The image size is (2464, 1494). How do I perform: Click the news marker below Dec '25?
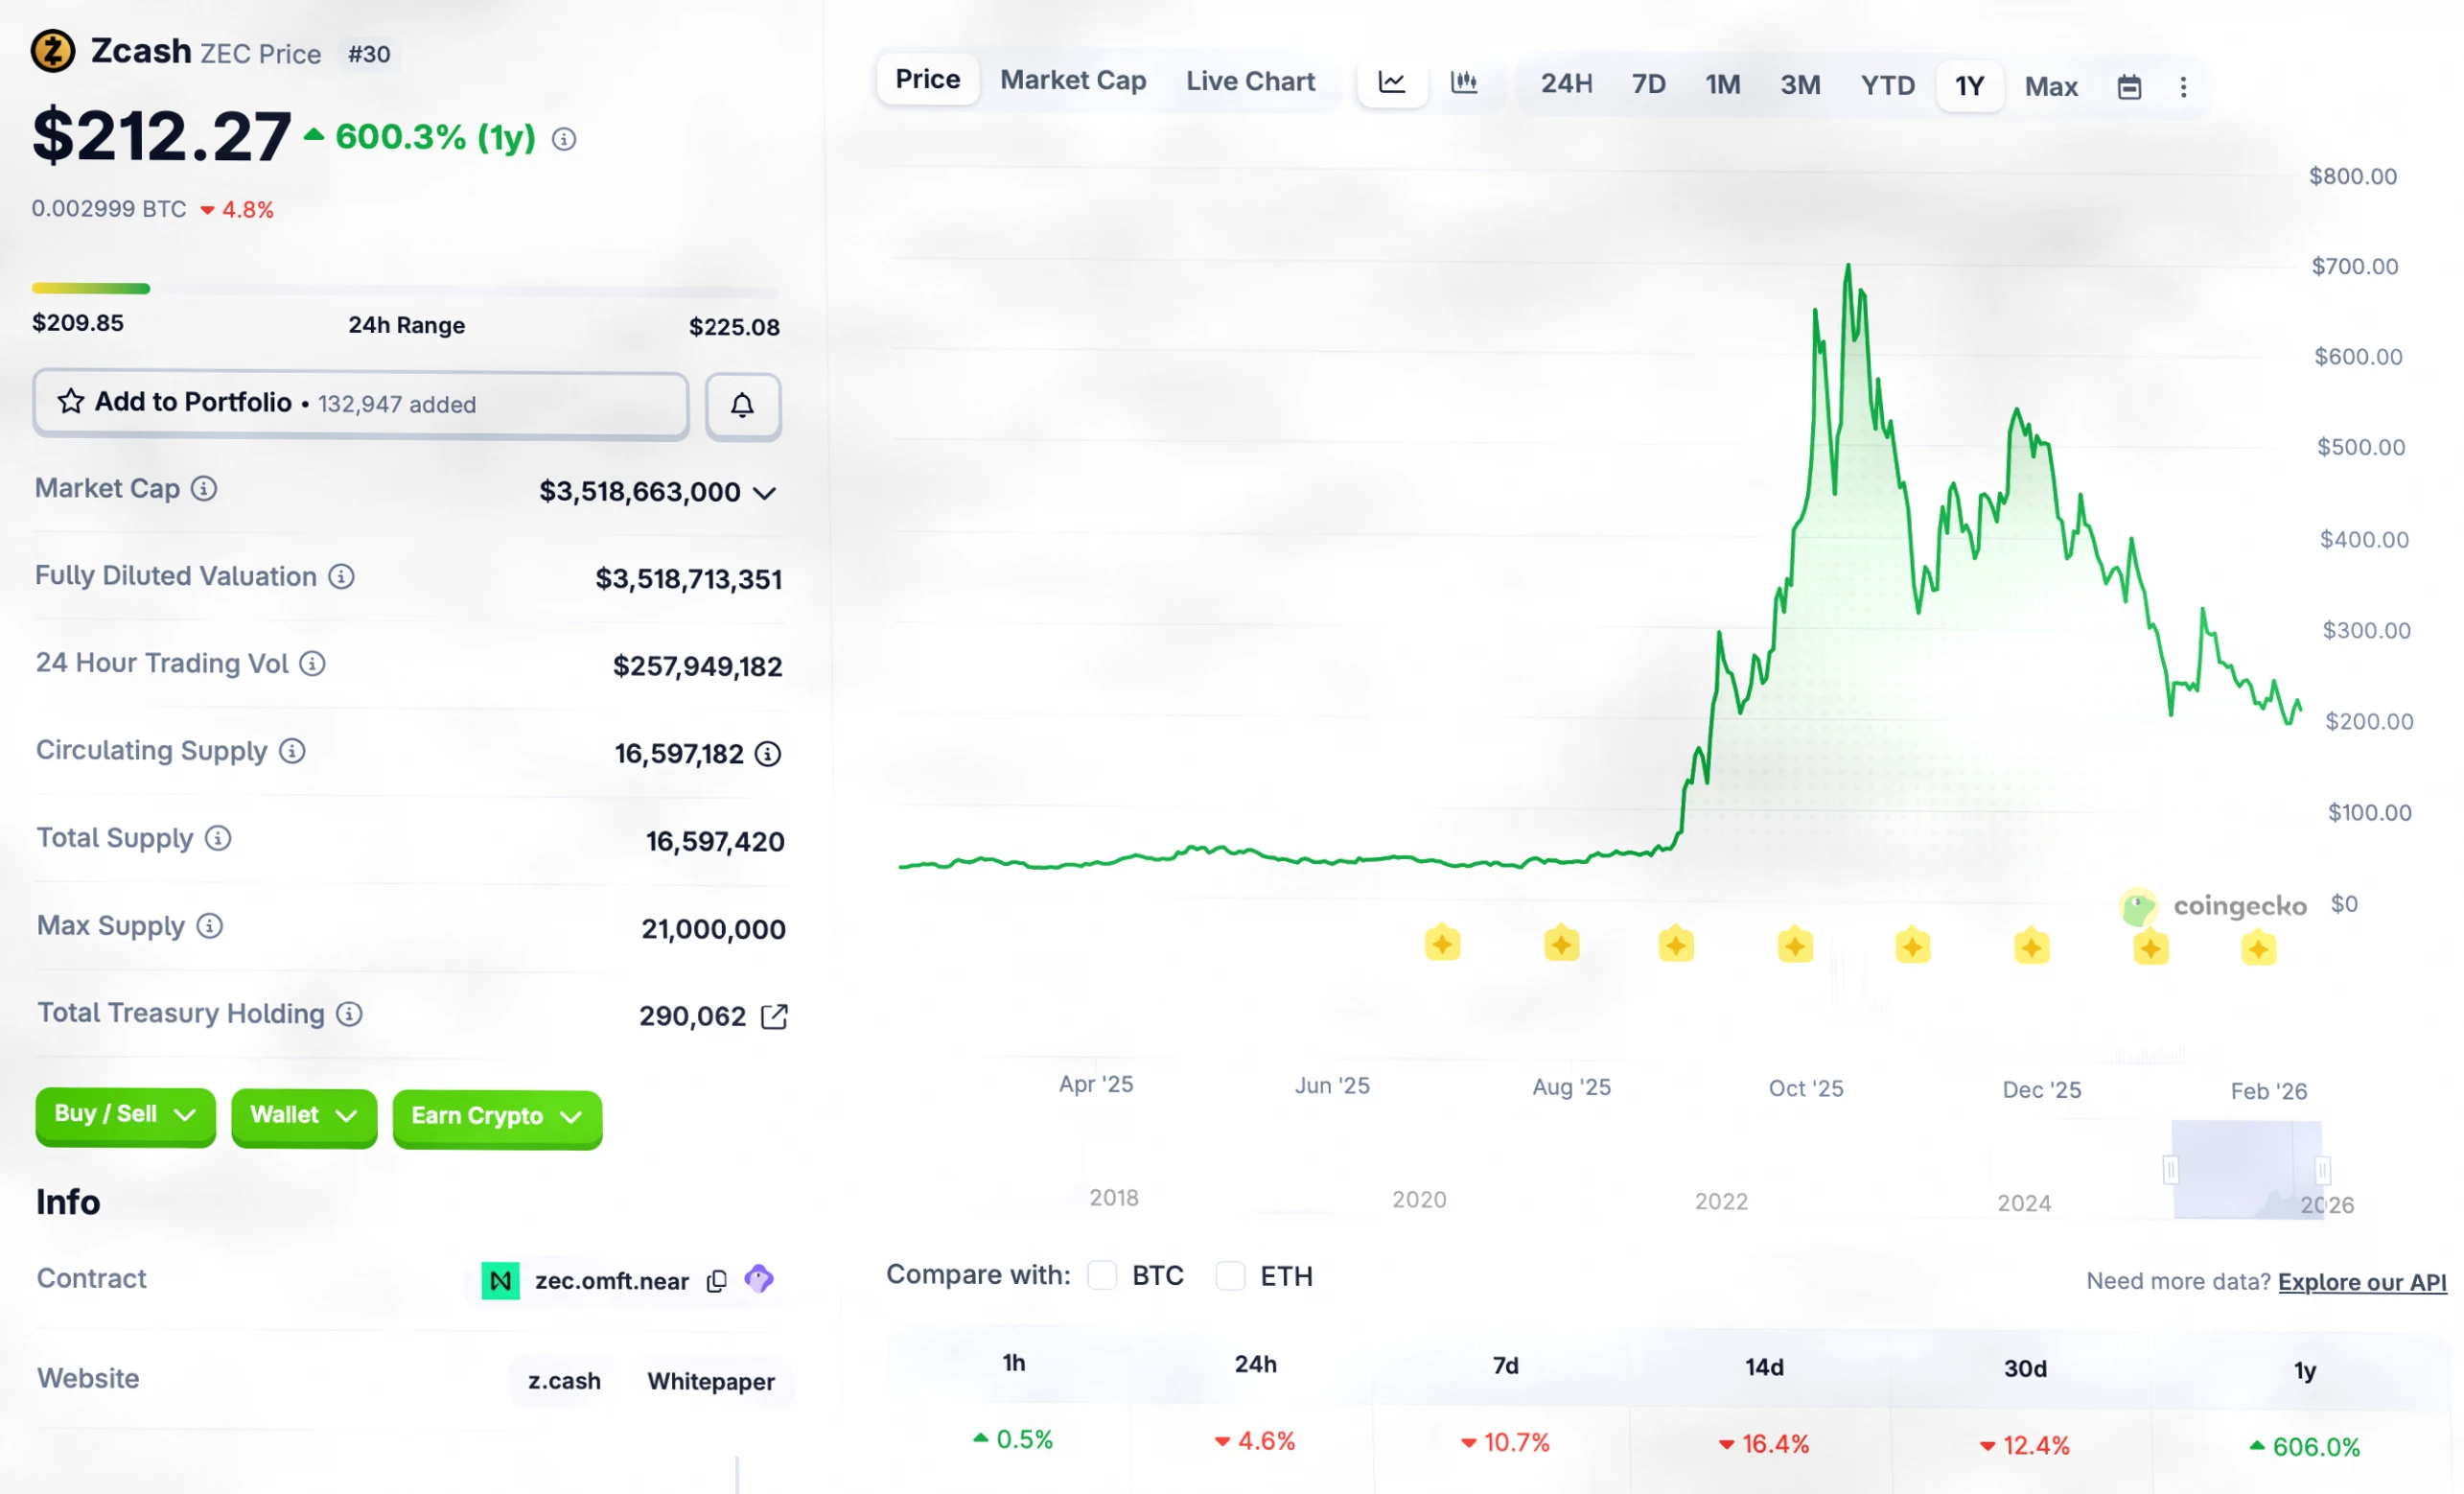coord(2031,946)
